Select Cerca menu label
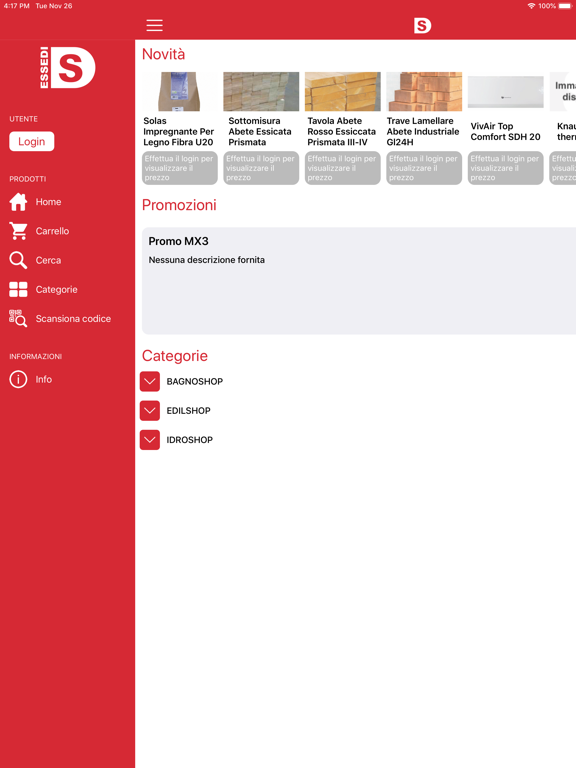The image size is (576, 768). (48, 260)
